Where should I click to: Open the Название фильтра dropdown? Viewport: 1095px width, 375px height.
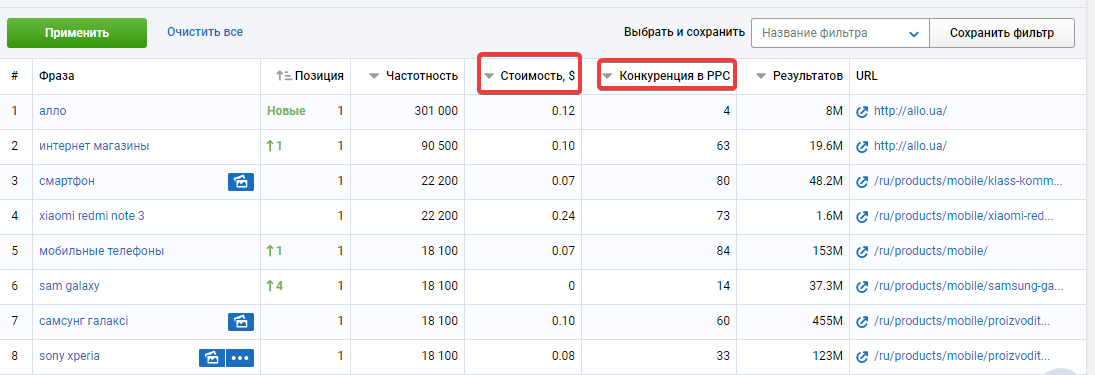point(840,33)
